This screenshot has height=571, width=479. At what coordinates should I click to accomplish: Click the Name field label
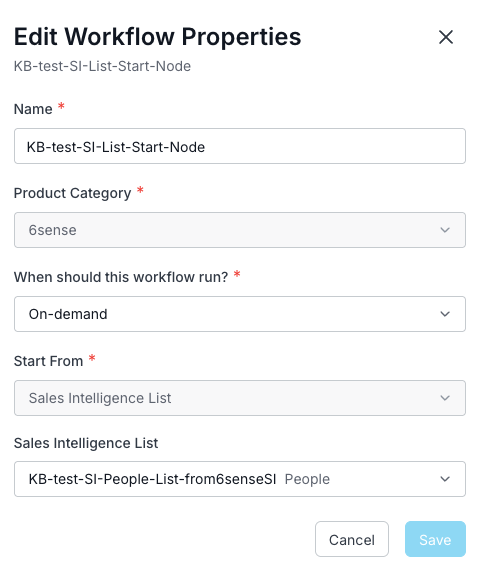point(33,109)
